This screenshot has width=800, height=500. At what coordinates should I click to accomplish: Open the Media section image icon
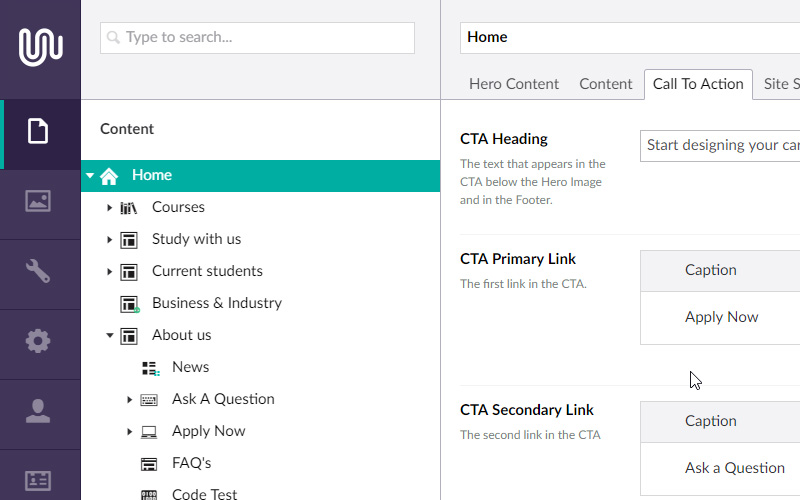tap(38, 201)
